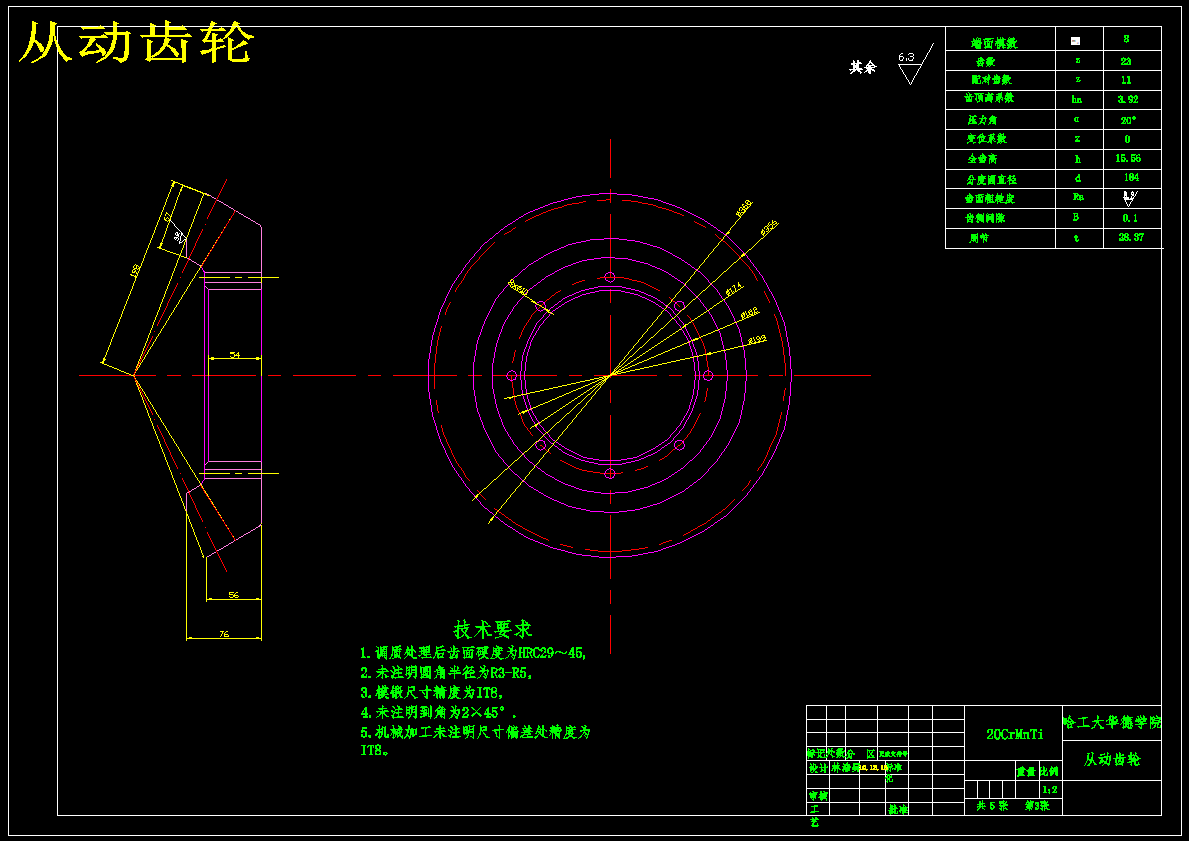Click the pressure angle value 20°

pyautogui.click(x=1129, y=120)
